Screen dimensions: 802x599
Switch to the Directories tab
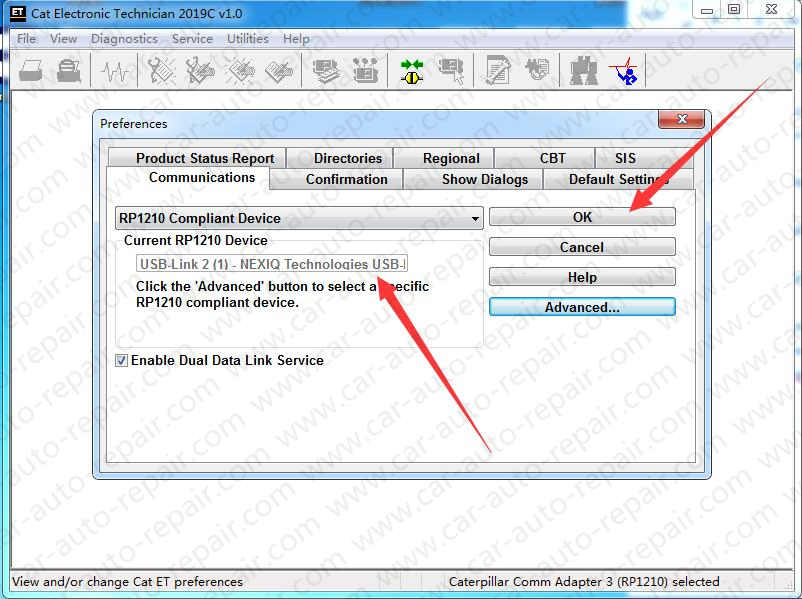click(340, 158)
